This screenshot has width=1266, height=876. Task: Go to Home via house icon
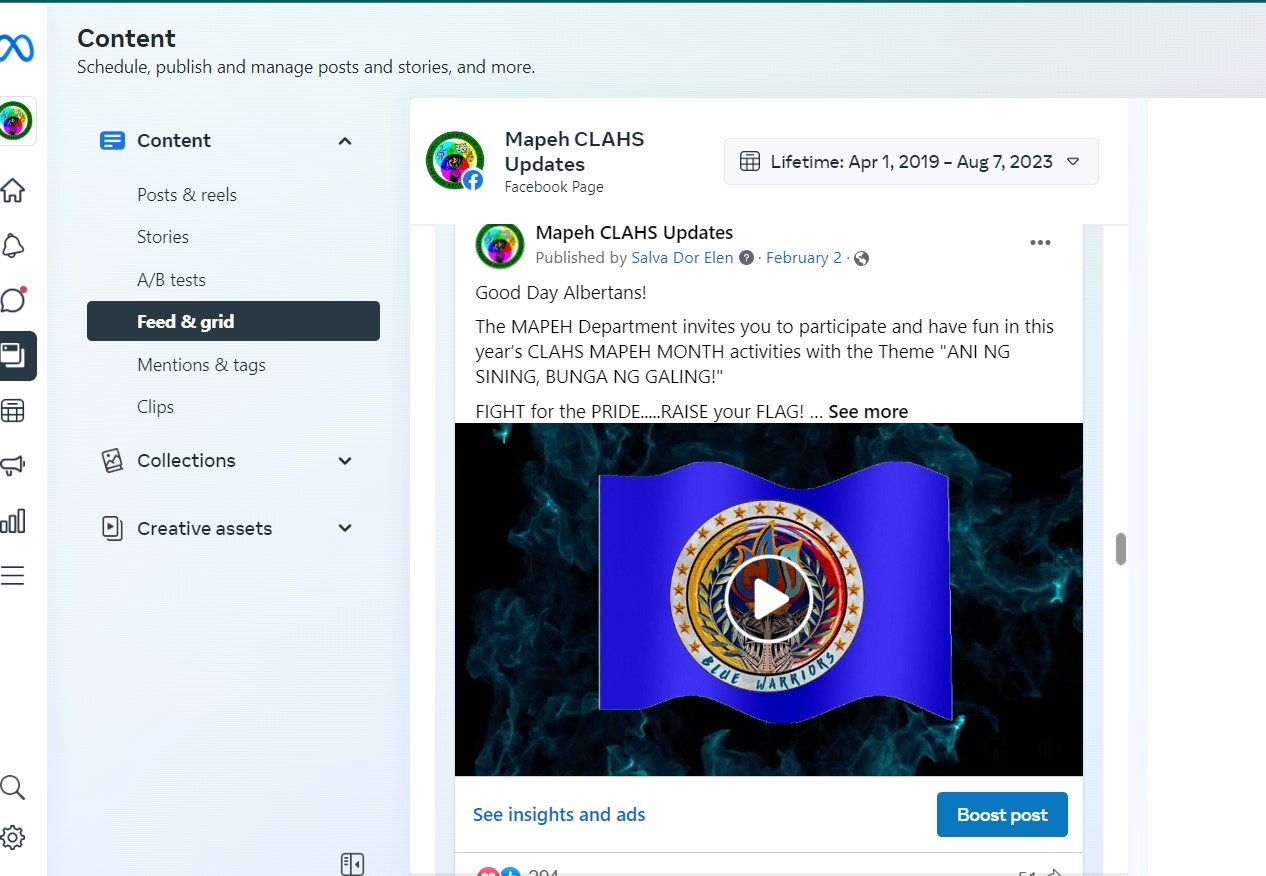(x=12, y=190)
